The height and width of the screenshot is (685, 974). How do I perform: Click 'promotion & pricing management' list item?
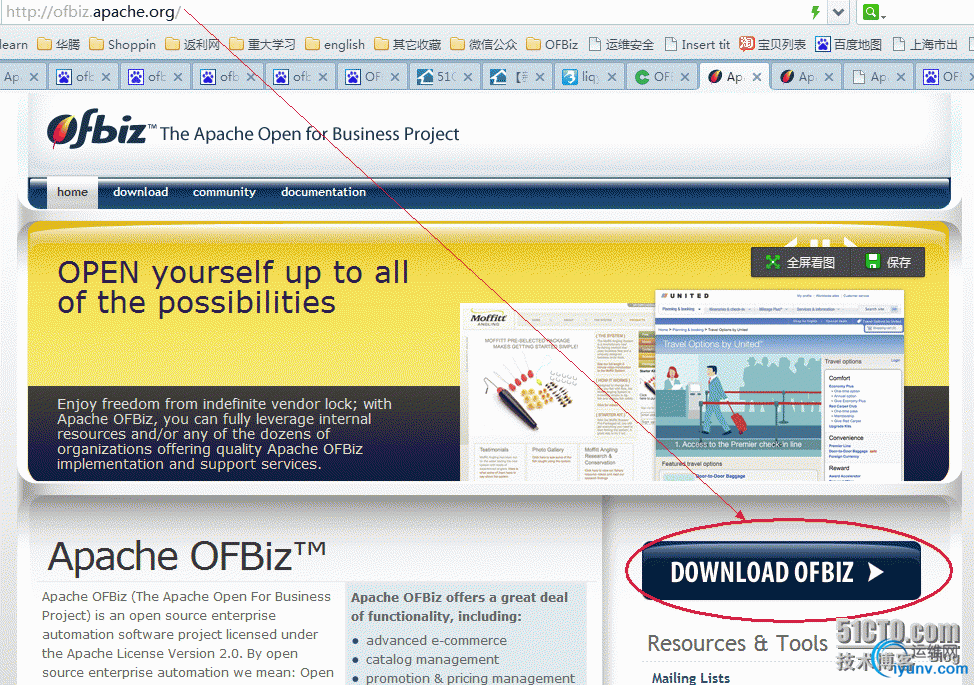tap(470, 678)
